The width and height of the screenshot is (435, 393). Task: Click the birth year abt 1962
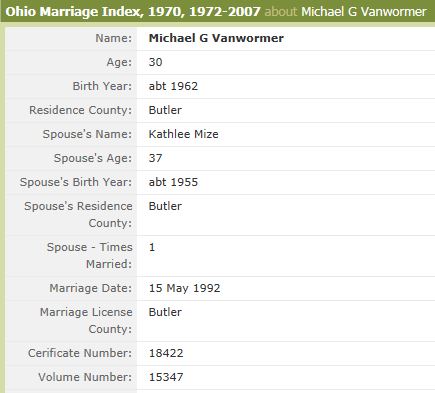(173, 86)
